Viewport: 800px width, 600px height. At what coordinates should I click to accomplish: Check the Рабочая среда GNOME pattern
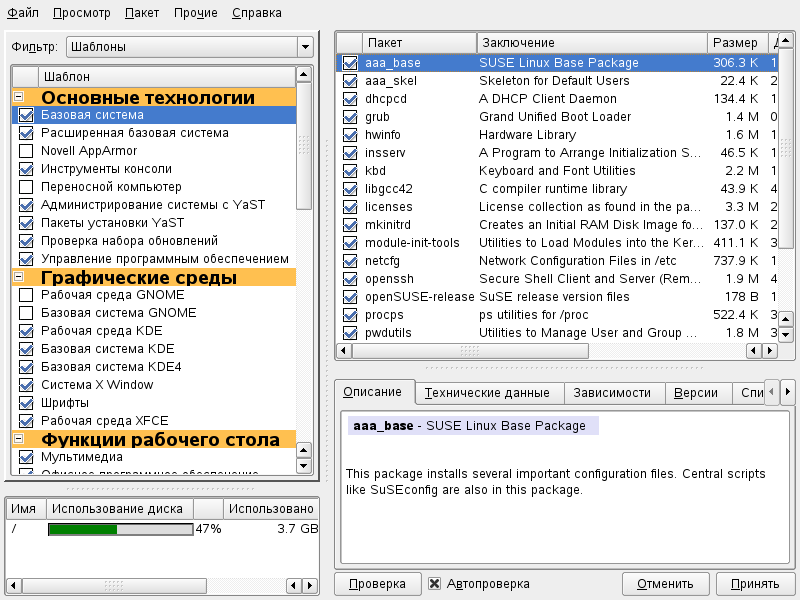[x=26, y=295]
